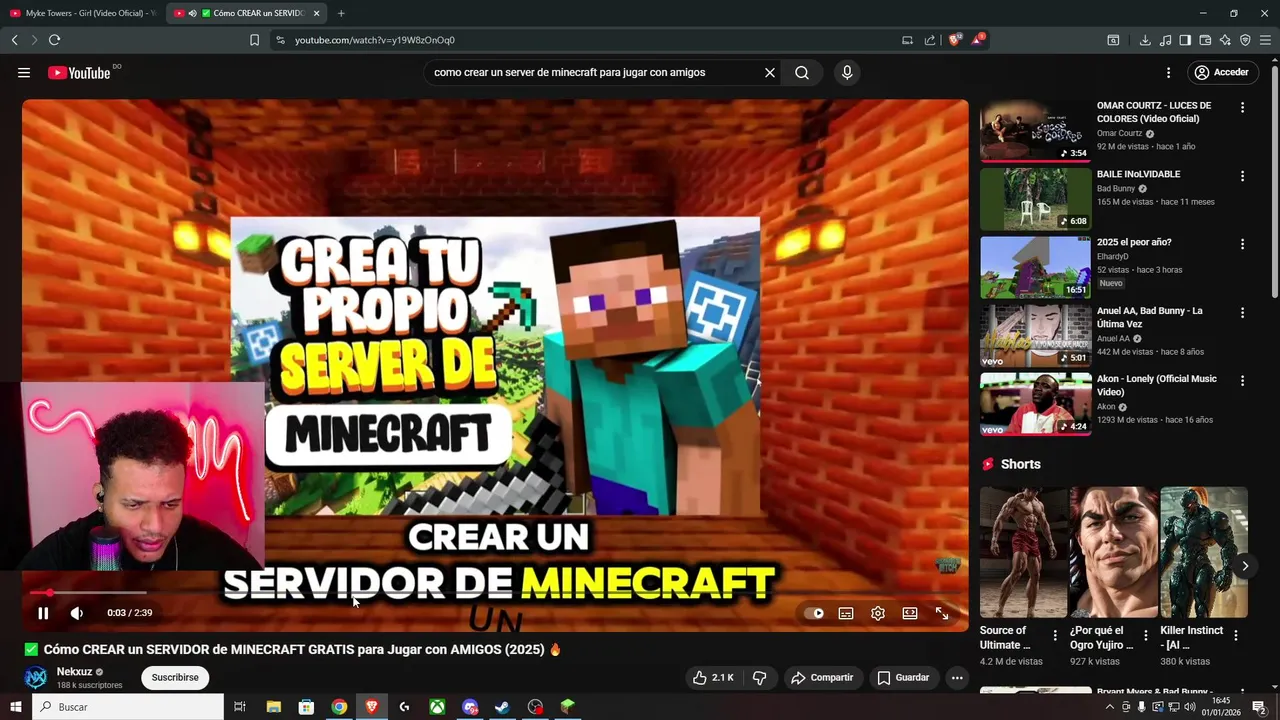Open options for Anuel AA La Última Vez
This screenshot has width=1280, height=720.
(1243, 313)
